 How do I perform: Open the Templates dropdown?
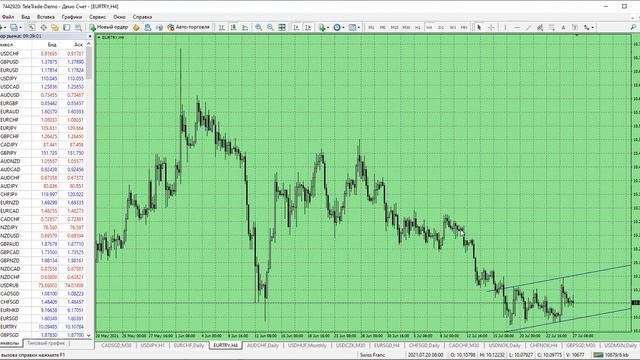[354, 27]
